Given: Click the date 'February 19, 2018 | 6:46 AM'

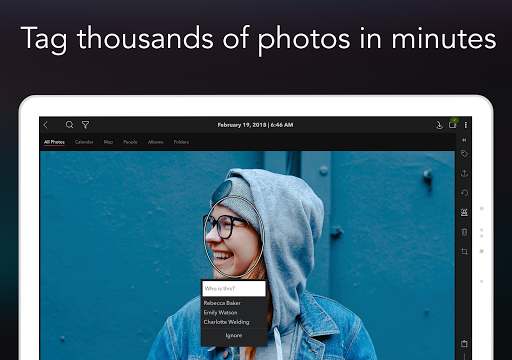Looking at the screenshot, I should pos(255,125).
